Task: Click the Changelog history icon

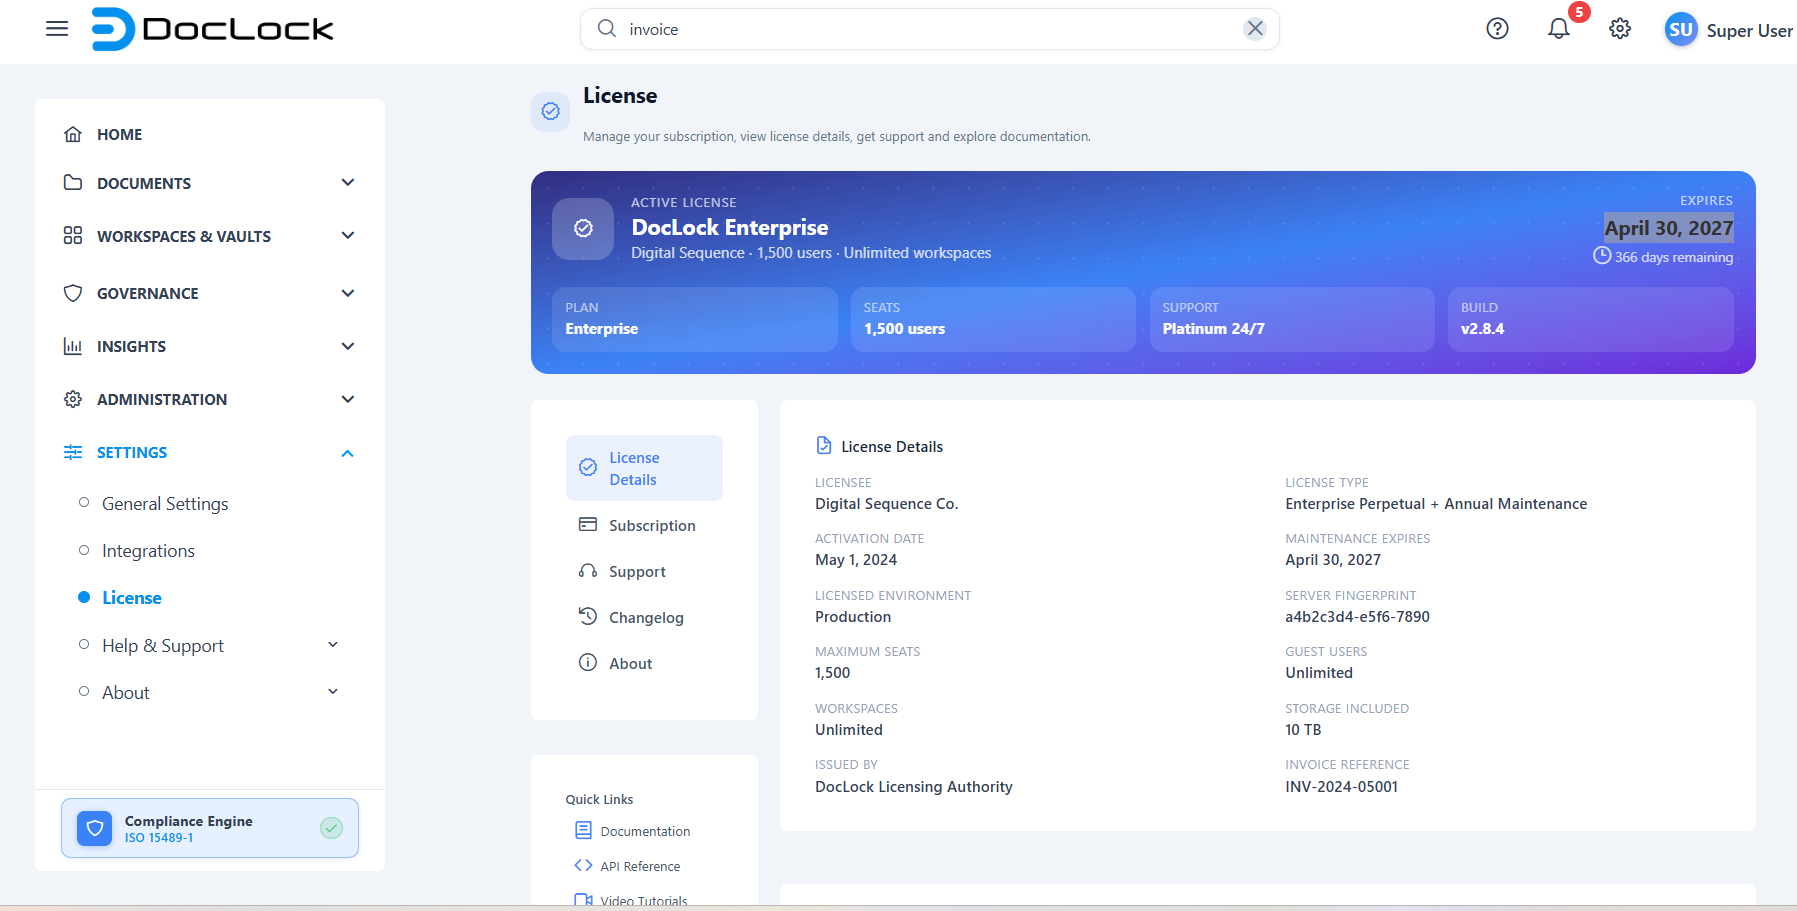Action: (x=588, y=616)
